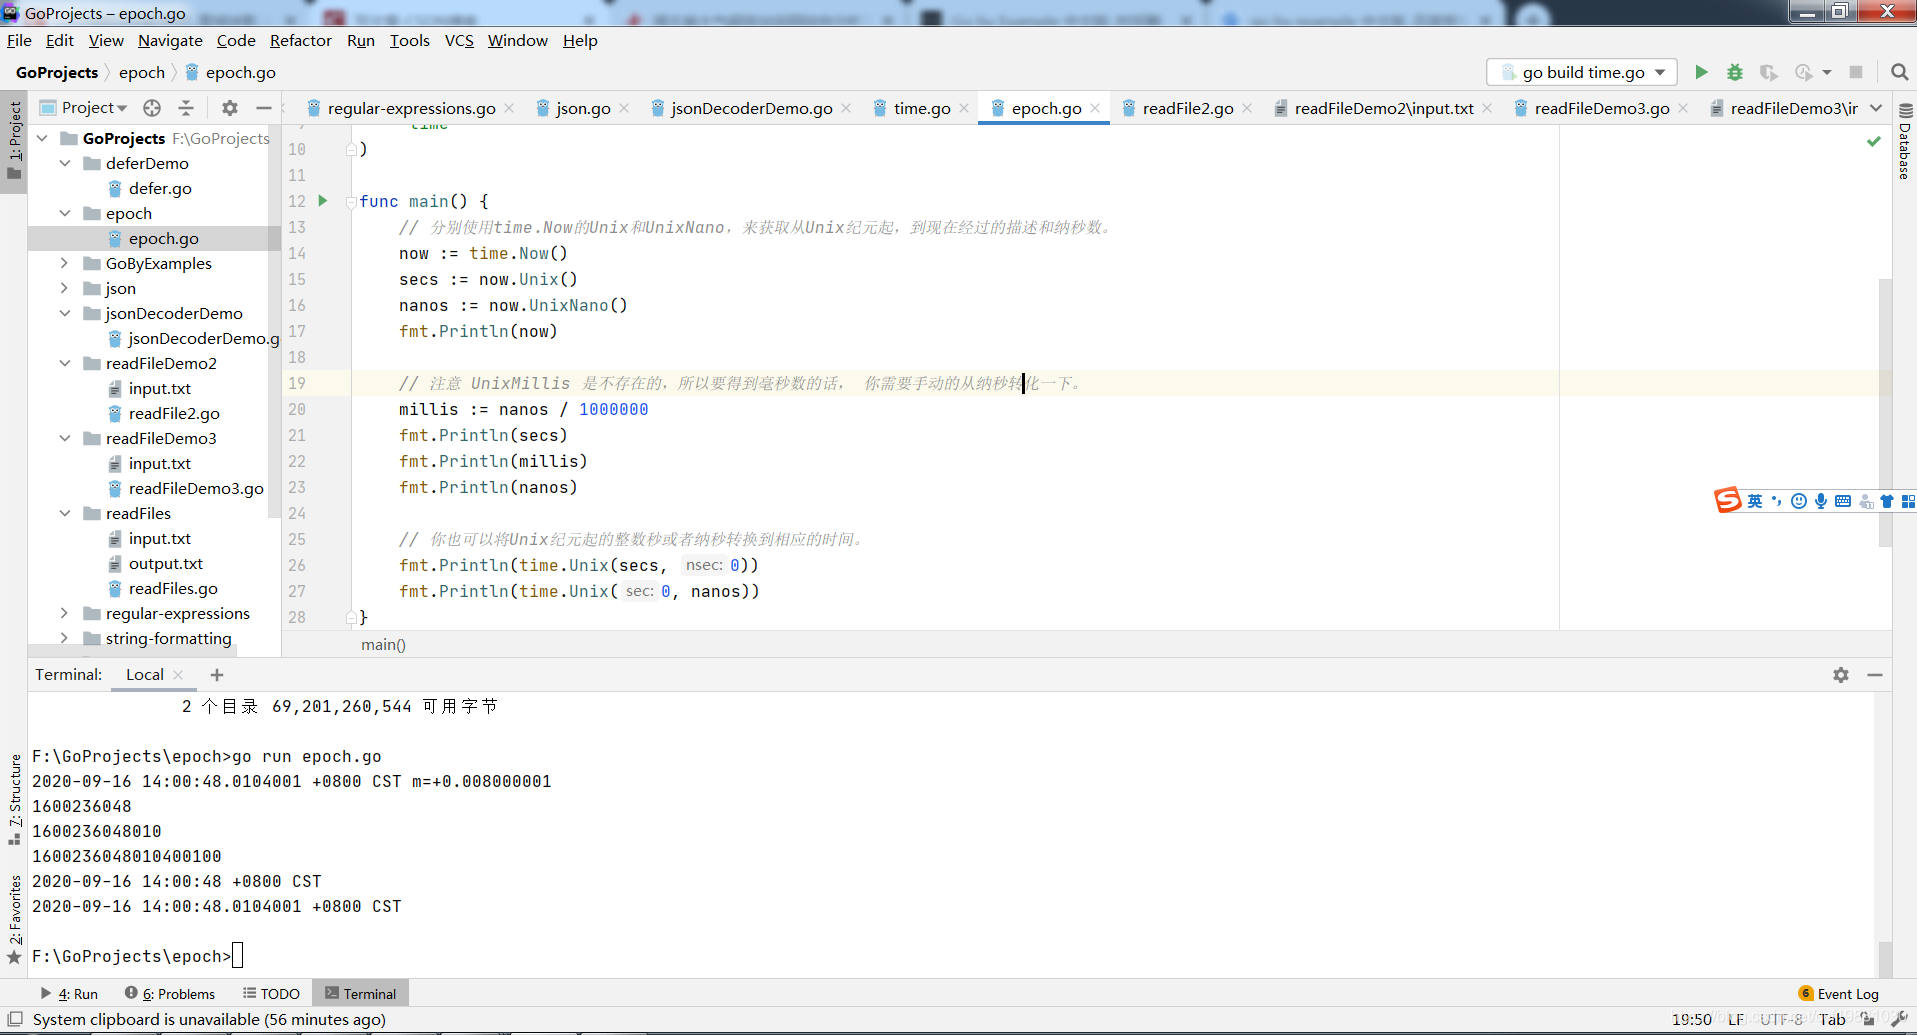Open the 4: Run tool window

(x=70, y=994)
